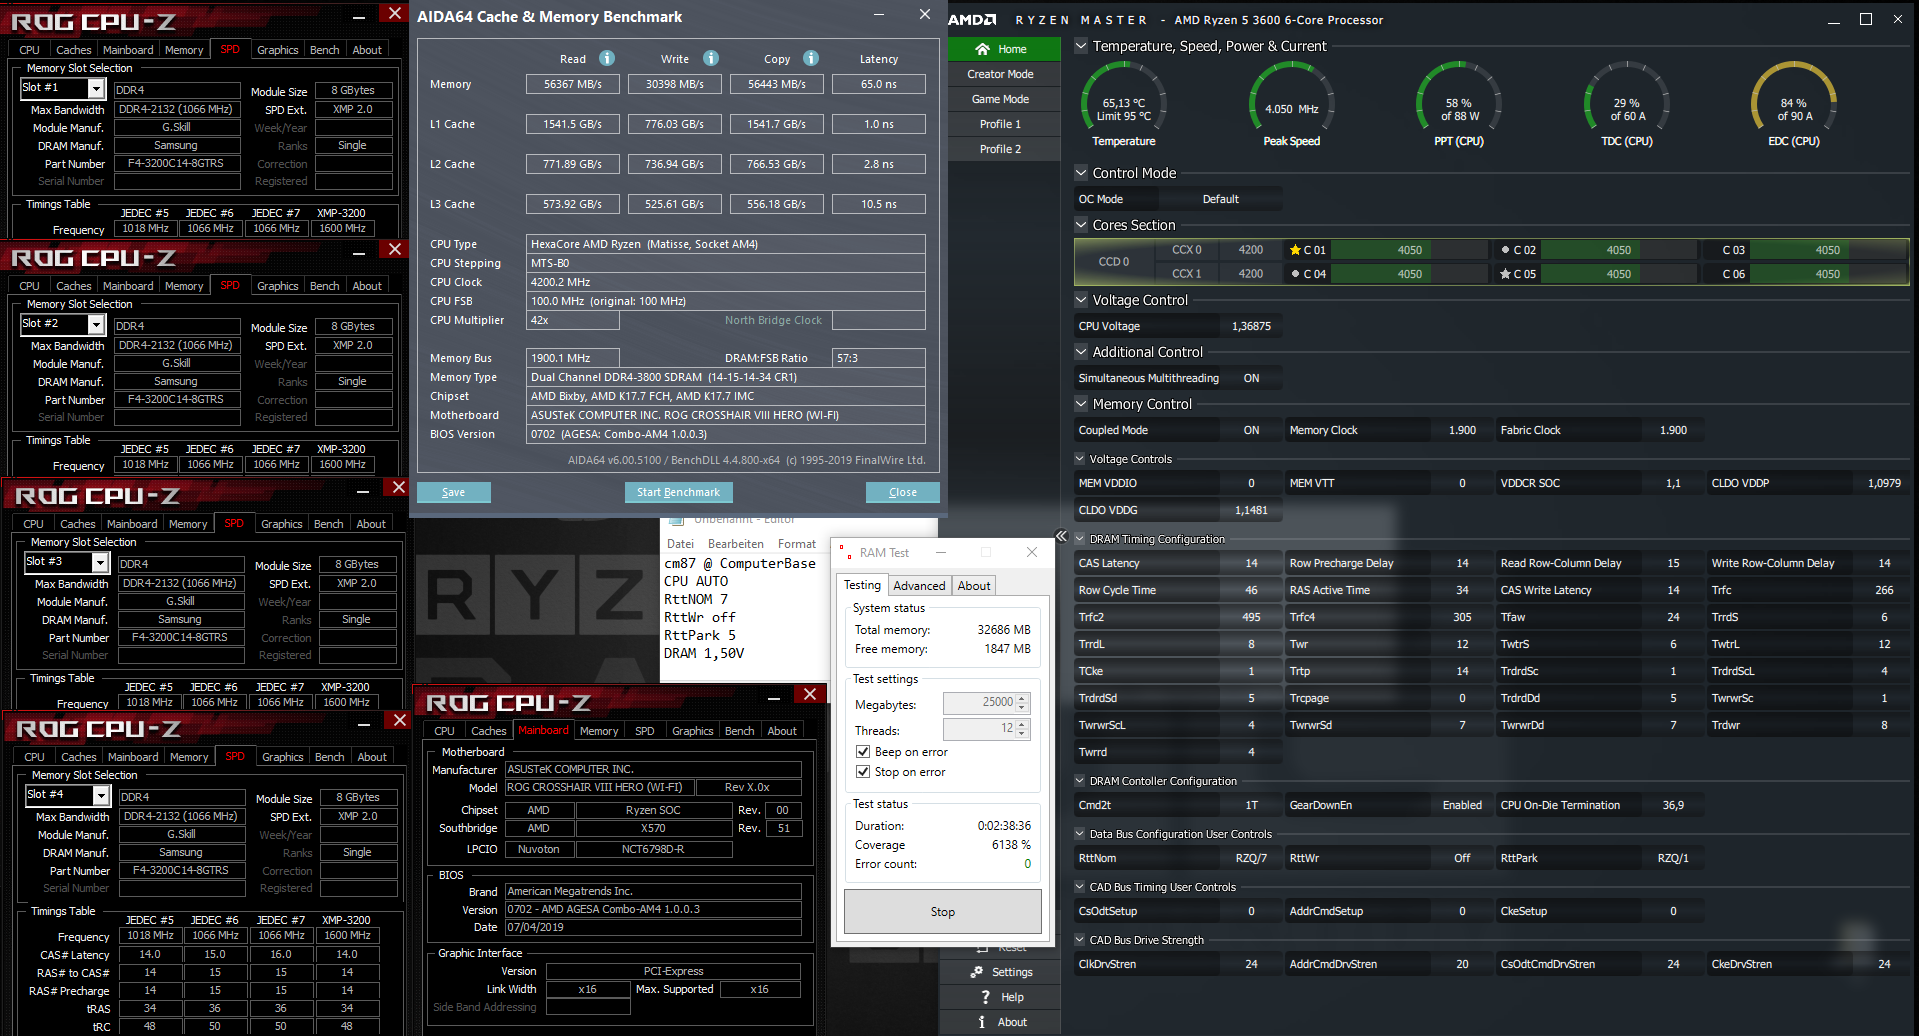Click the Start Benchmark button

(678, 492)
